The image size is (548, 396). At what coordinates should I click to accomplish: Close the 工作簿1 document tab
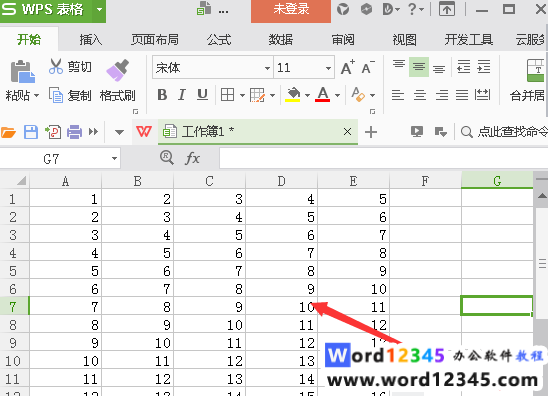347,132
